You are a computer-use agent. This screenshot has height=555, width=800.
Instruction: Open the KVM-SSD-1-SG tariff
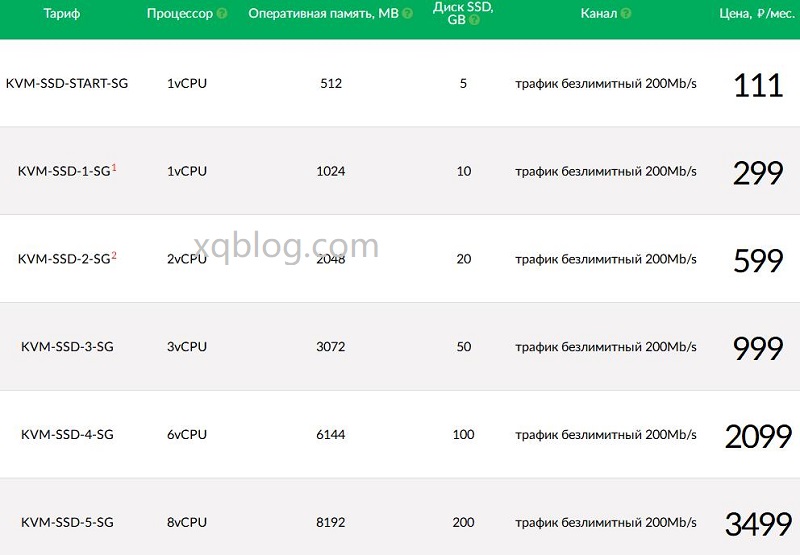64,171
